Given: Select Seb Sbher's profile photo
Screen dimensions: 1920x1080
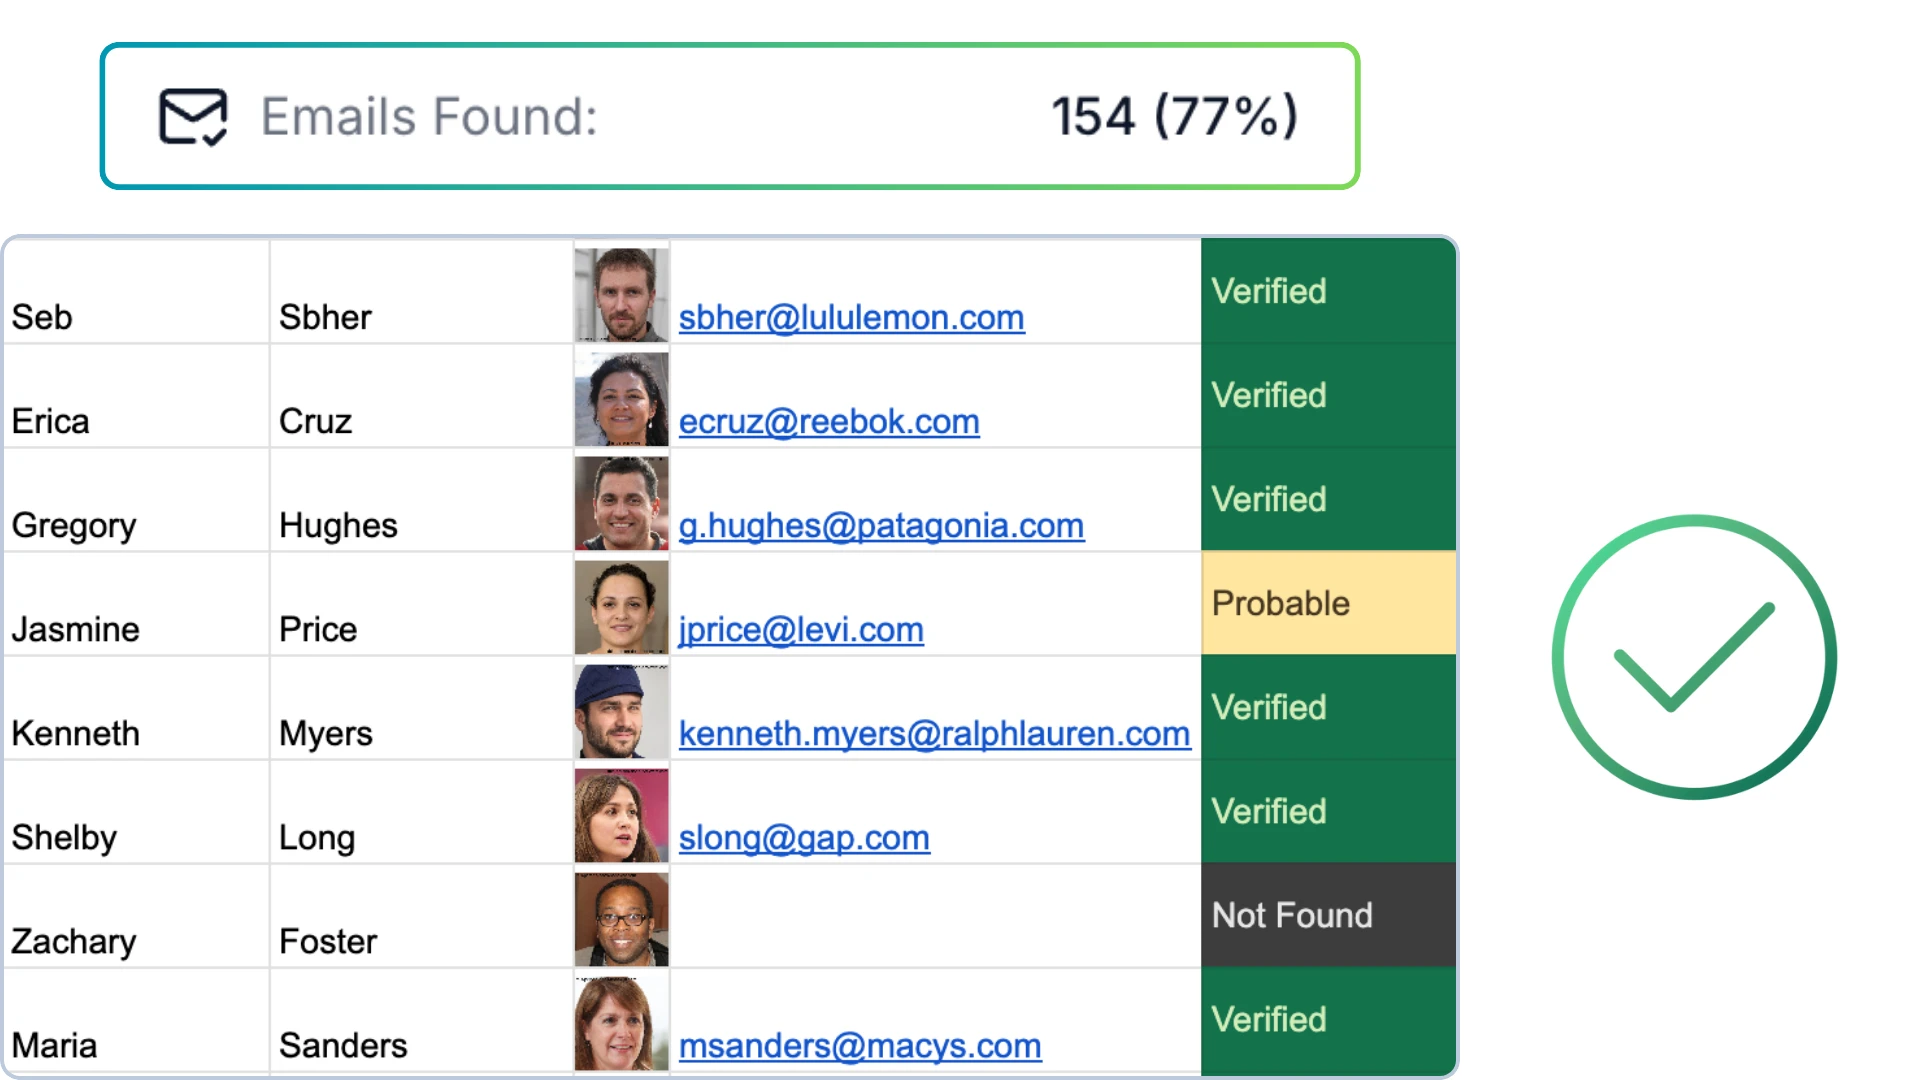Looking at the screenshot, I should pos(621,295).
